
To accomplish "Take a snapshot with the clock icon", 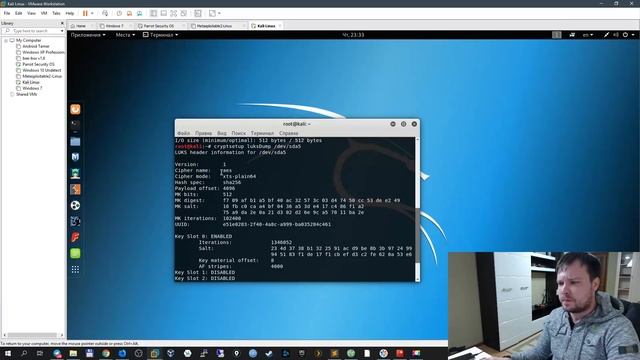I will pos(119,13).
